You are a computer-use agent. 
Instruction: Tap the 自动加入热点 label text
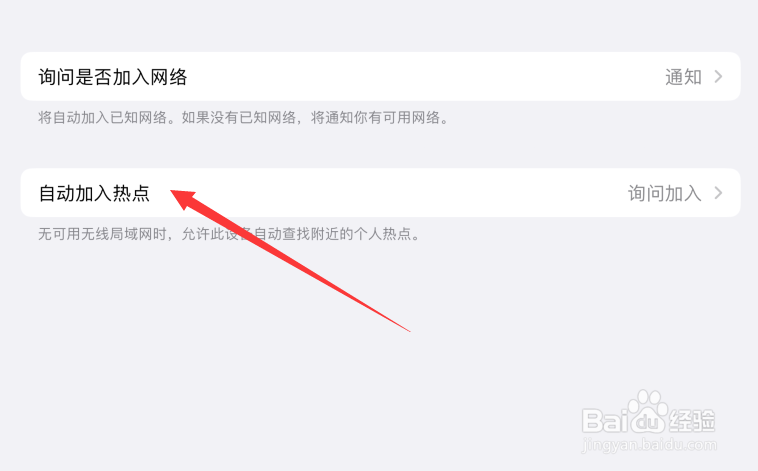[x=94, y=193]
